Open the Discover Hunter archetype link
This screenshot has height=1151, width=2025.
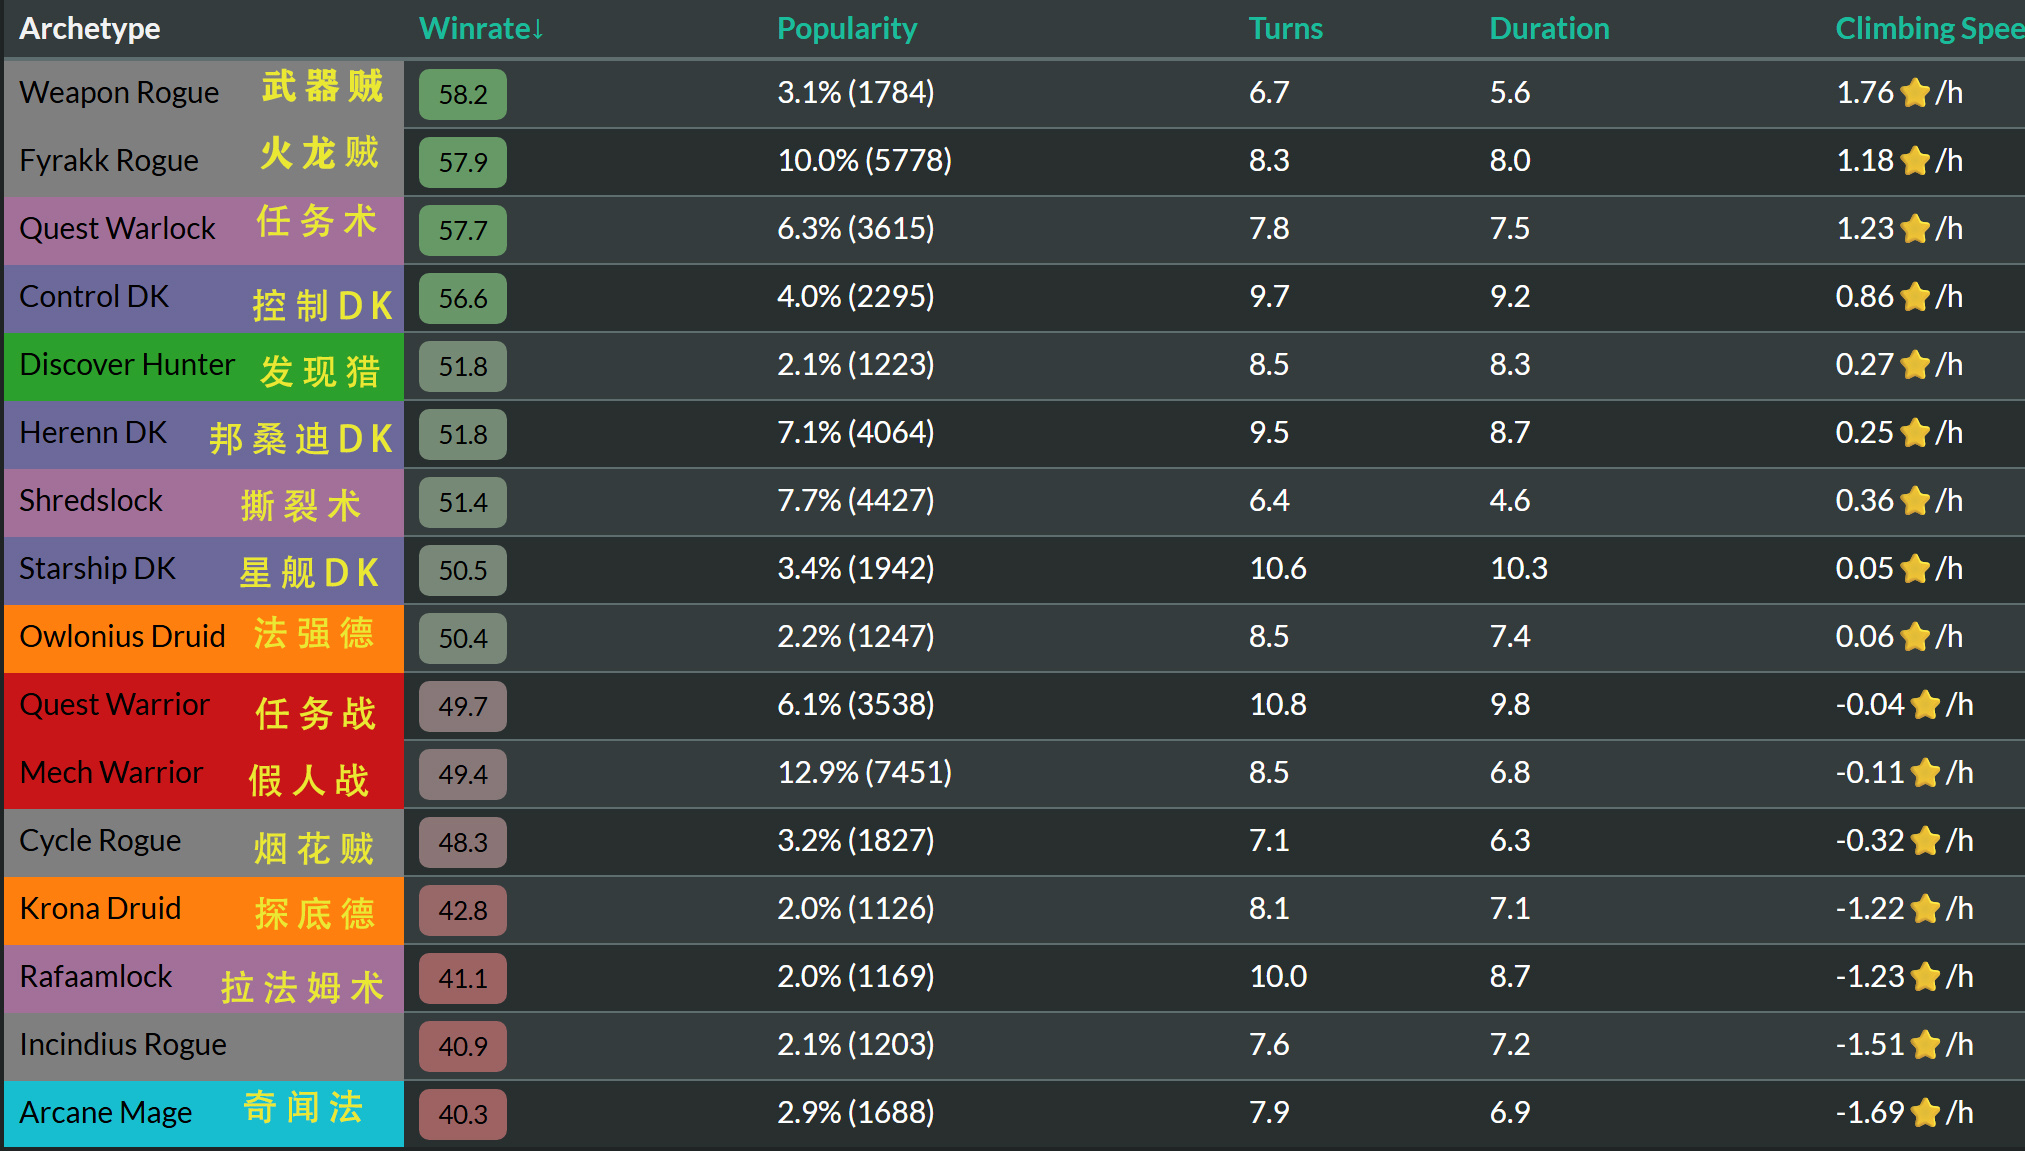127,365
